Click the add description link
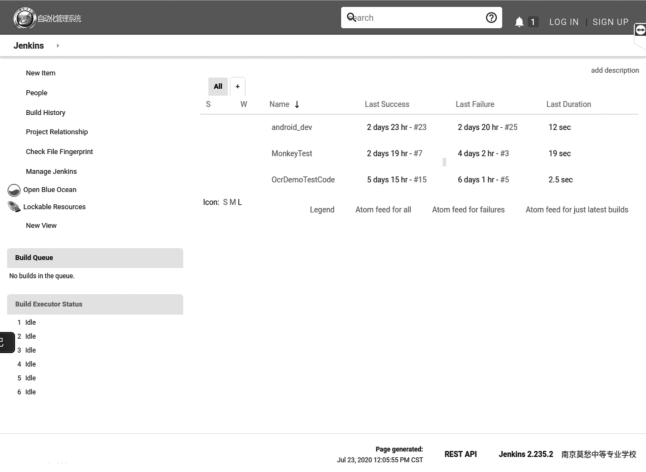Viewport: 646px width, 472px height. coord(614,70)
